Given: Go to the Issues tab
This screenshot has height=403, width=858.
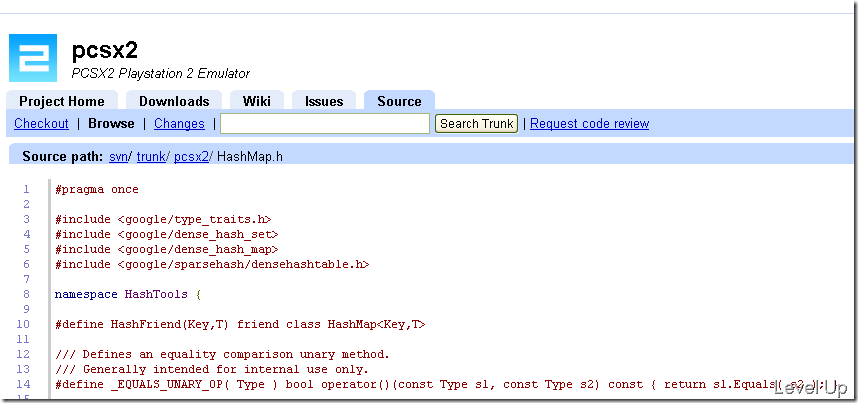Looking at the screenshot, I should point(324,101).
